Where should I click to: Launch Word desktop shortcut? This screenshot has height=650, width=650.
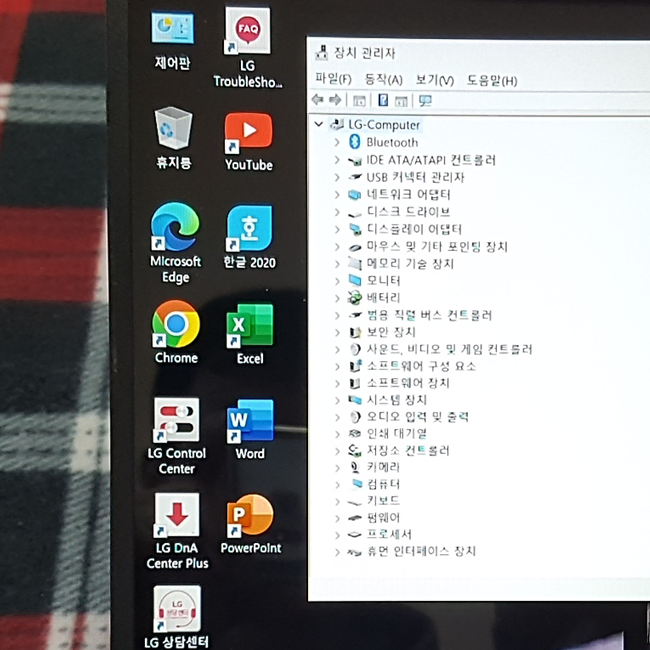tap(250, 429)
